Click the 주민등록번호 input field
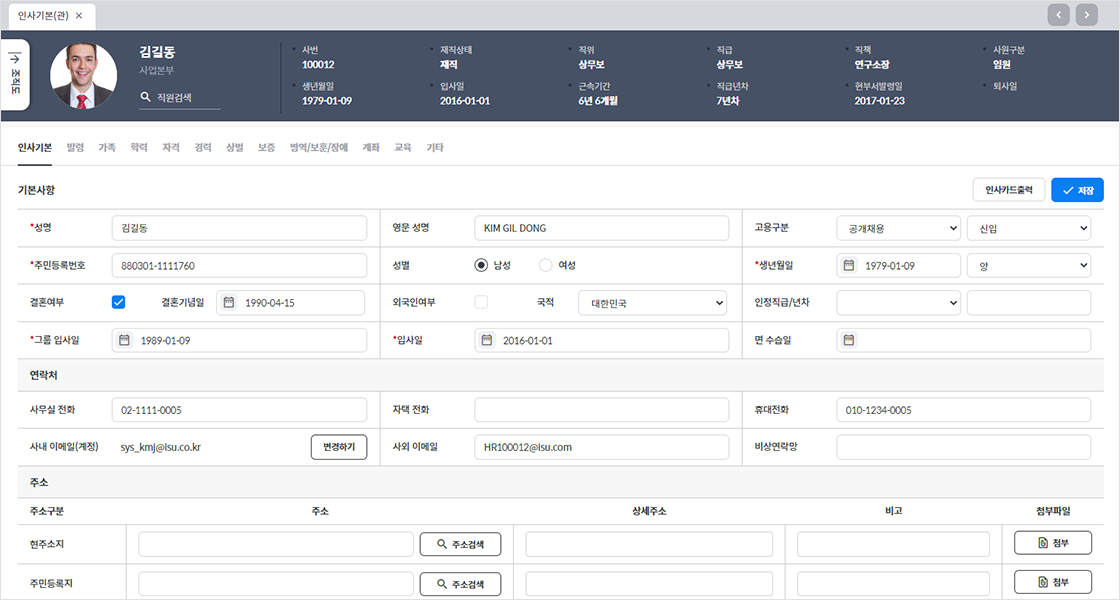Screen dimensions: 1120x600 click(x=239, y=265)
